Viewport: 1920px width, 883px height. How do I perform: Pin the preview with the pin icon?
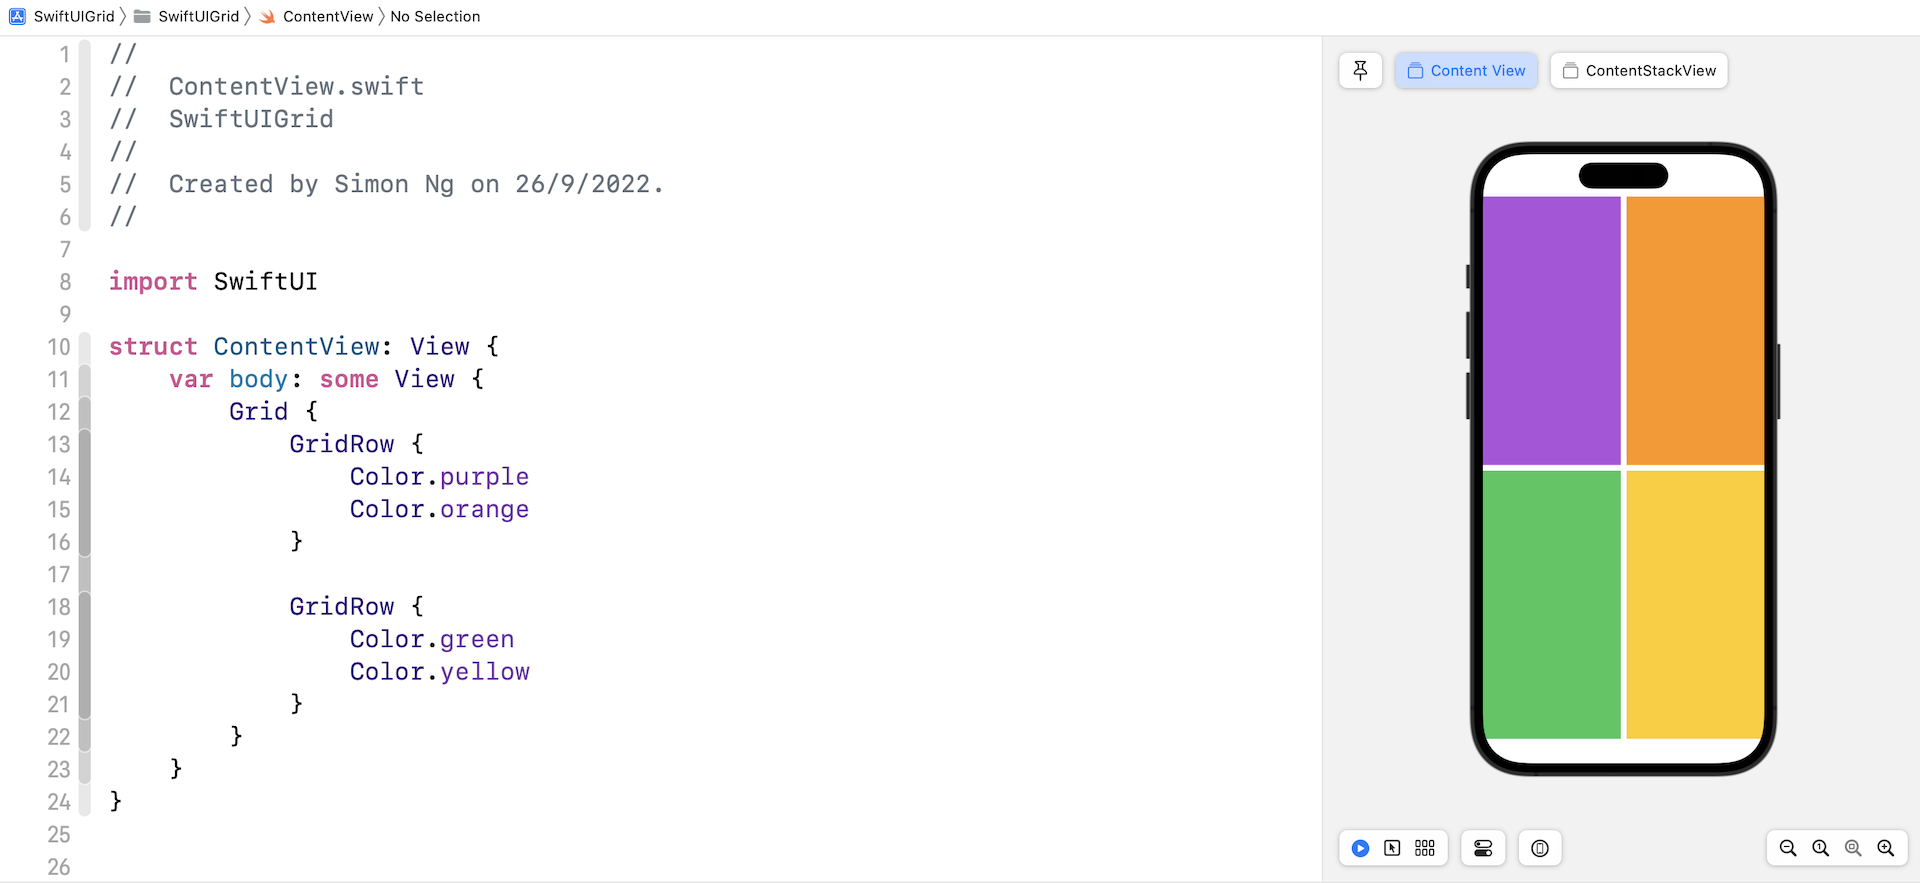[1360, 70]
